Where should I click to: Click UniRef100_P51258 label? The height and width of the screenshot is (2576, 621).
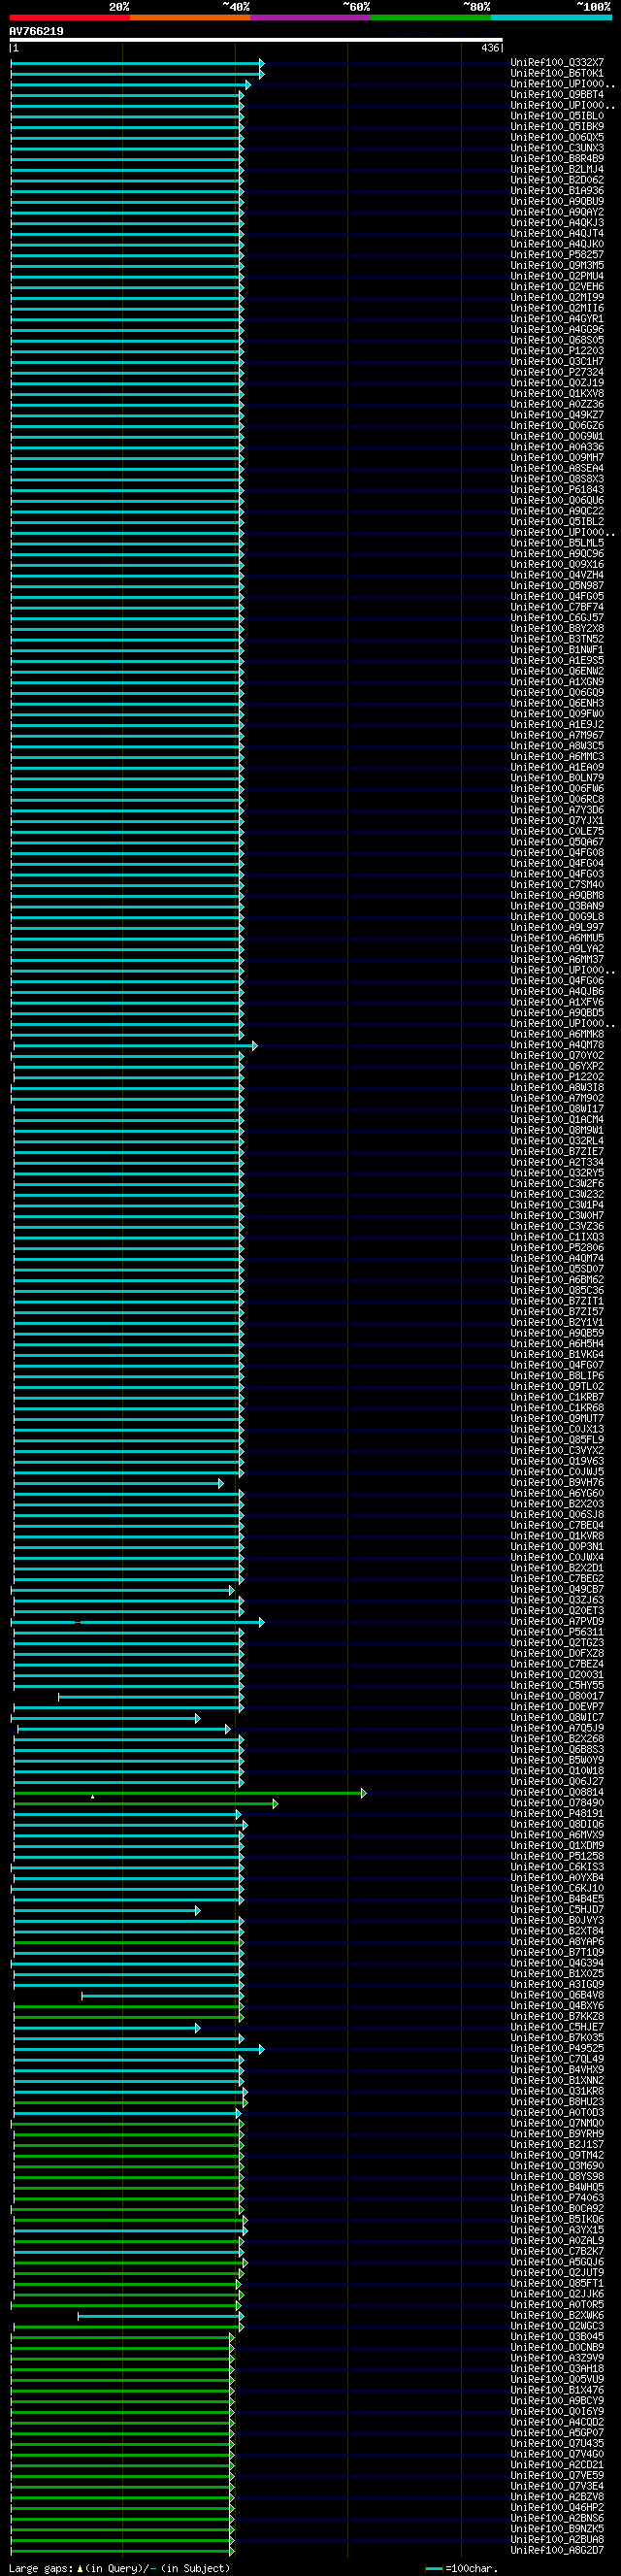[x=557, y=1856]
